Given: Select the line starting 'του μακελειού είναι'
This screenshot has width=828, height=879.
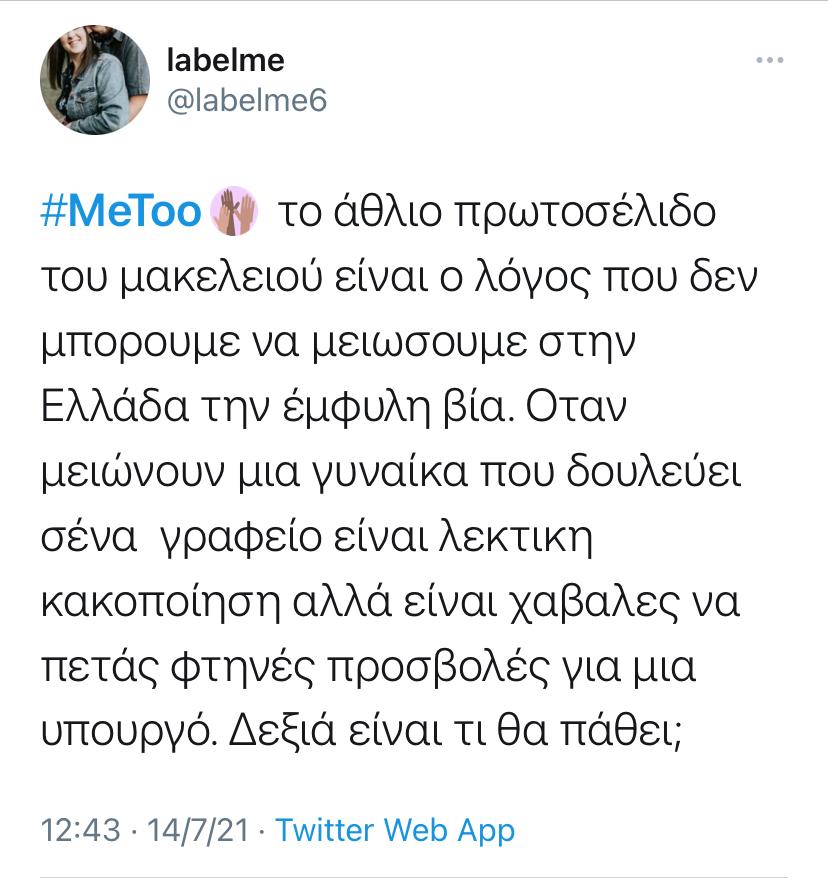Looking at the screenshot, I should coord(399,277).
